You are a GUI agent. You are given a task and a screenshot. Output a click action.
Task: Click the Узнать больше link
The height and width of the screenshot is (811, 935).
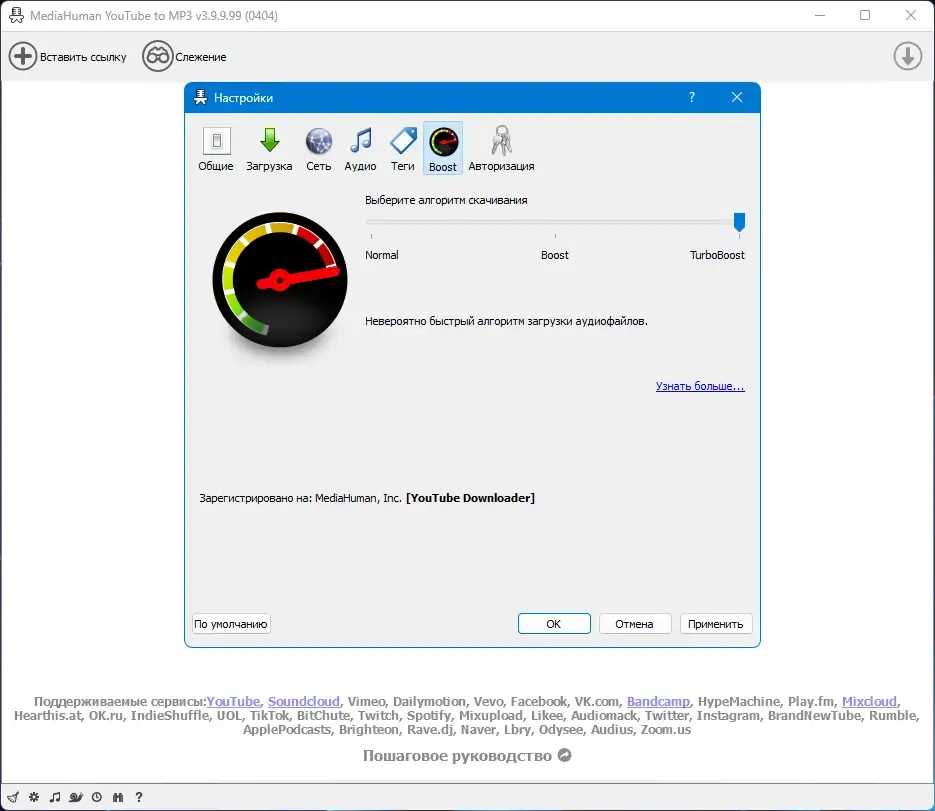click(700, 386)
